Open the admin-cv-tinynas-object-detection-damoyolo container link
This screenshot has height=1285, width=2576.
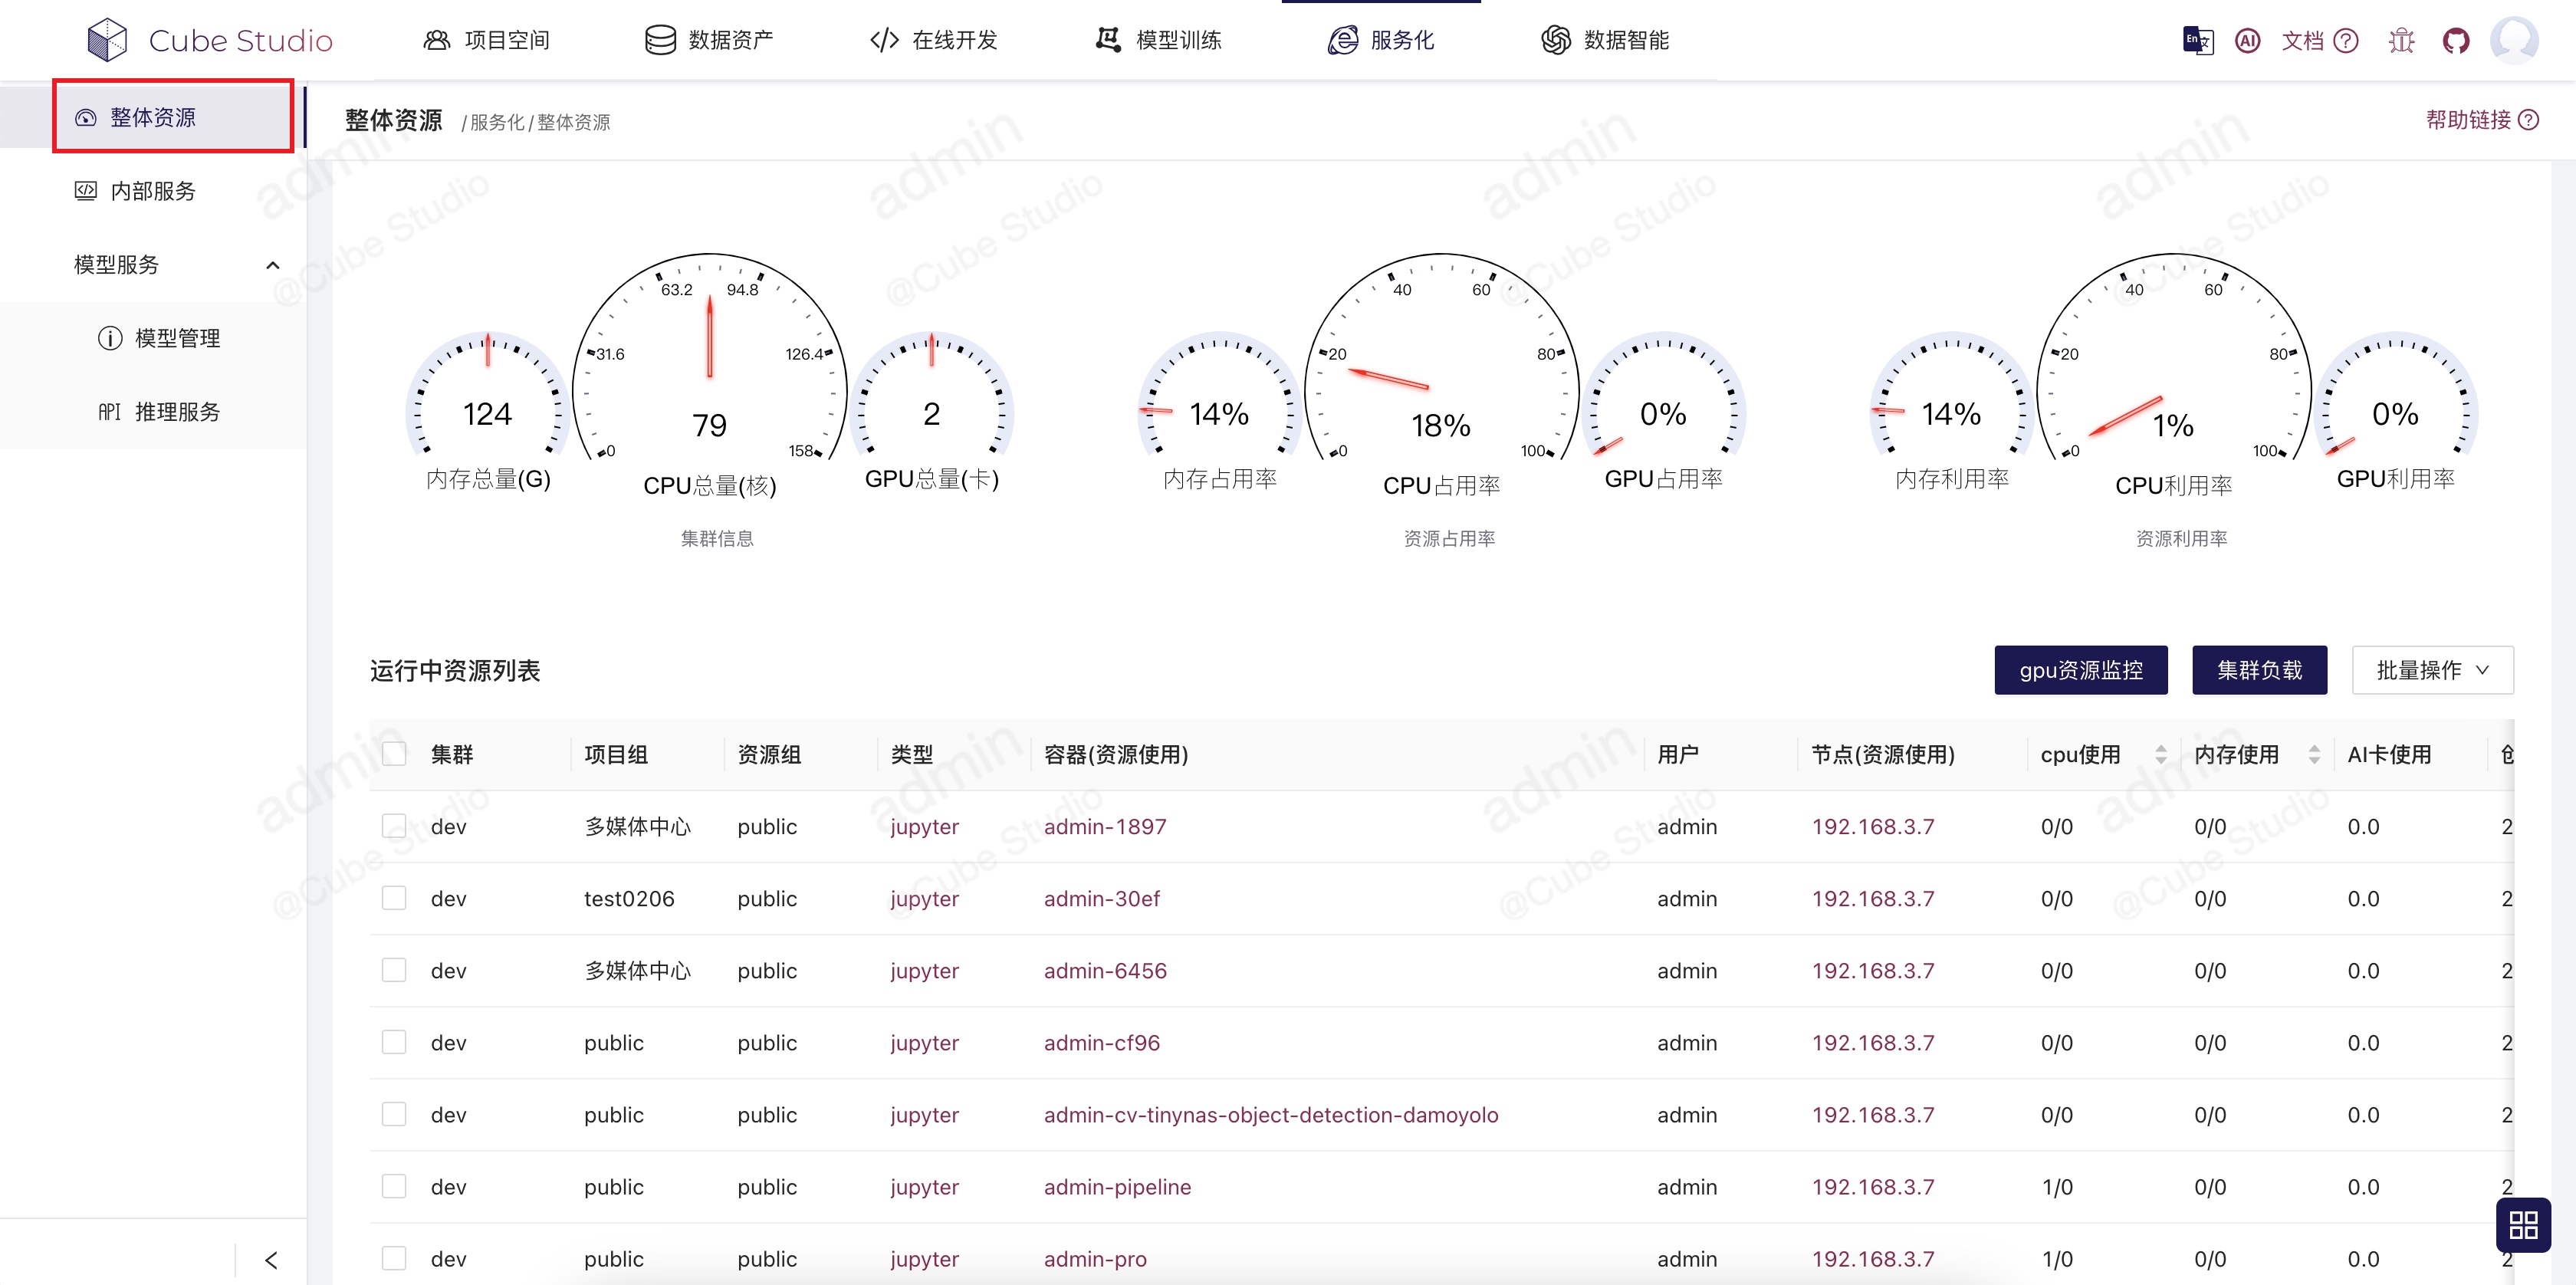pyautogui.click(x=1270, y=1115)
